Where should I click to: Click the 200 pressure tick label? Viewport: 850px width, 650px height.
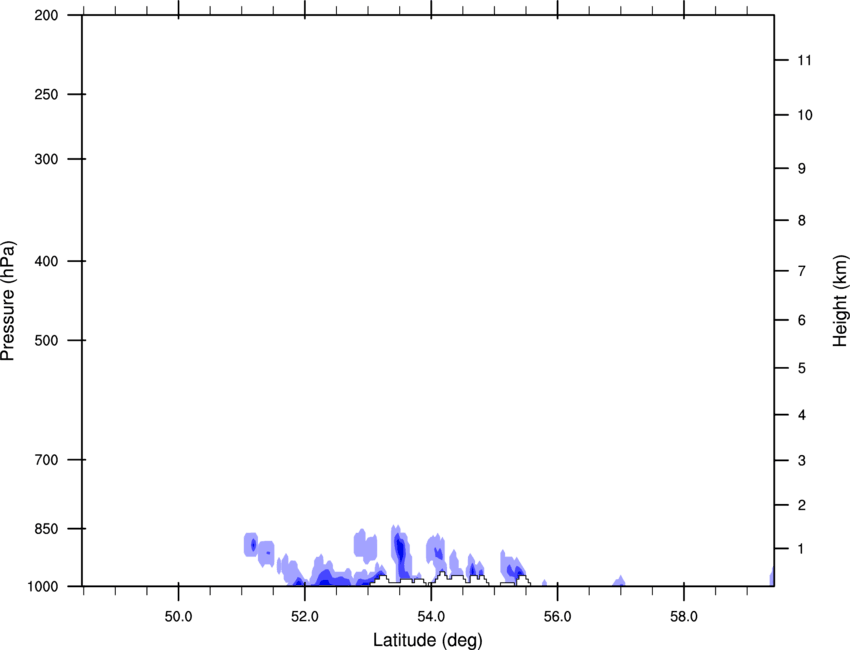(x=46, y=15)
